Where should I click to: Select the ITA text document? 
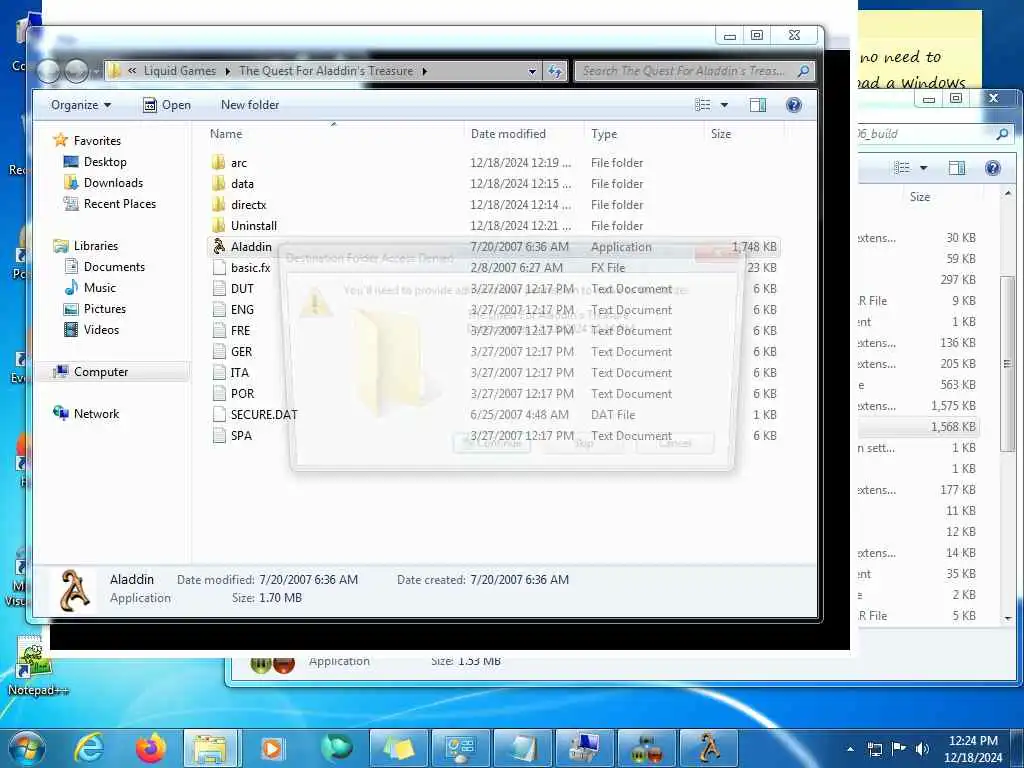point(239,372)
